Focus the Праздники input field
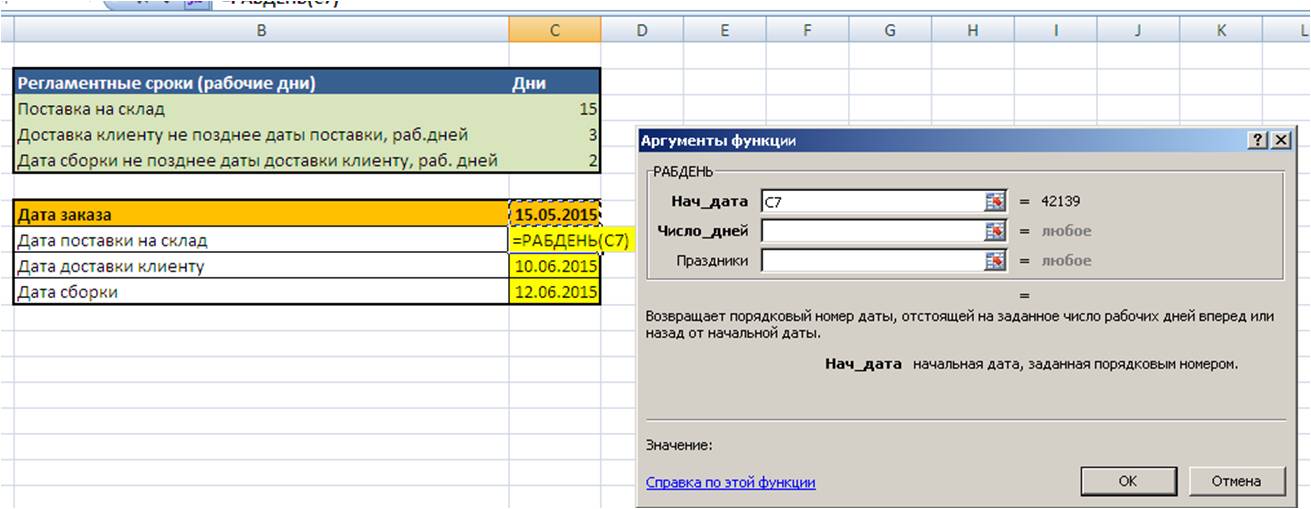 point(870,262)
